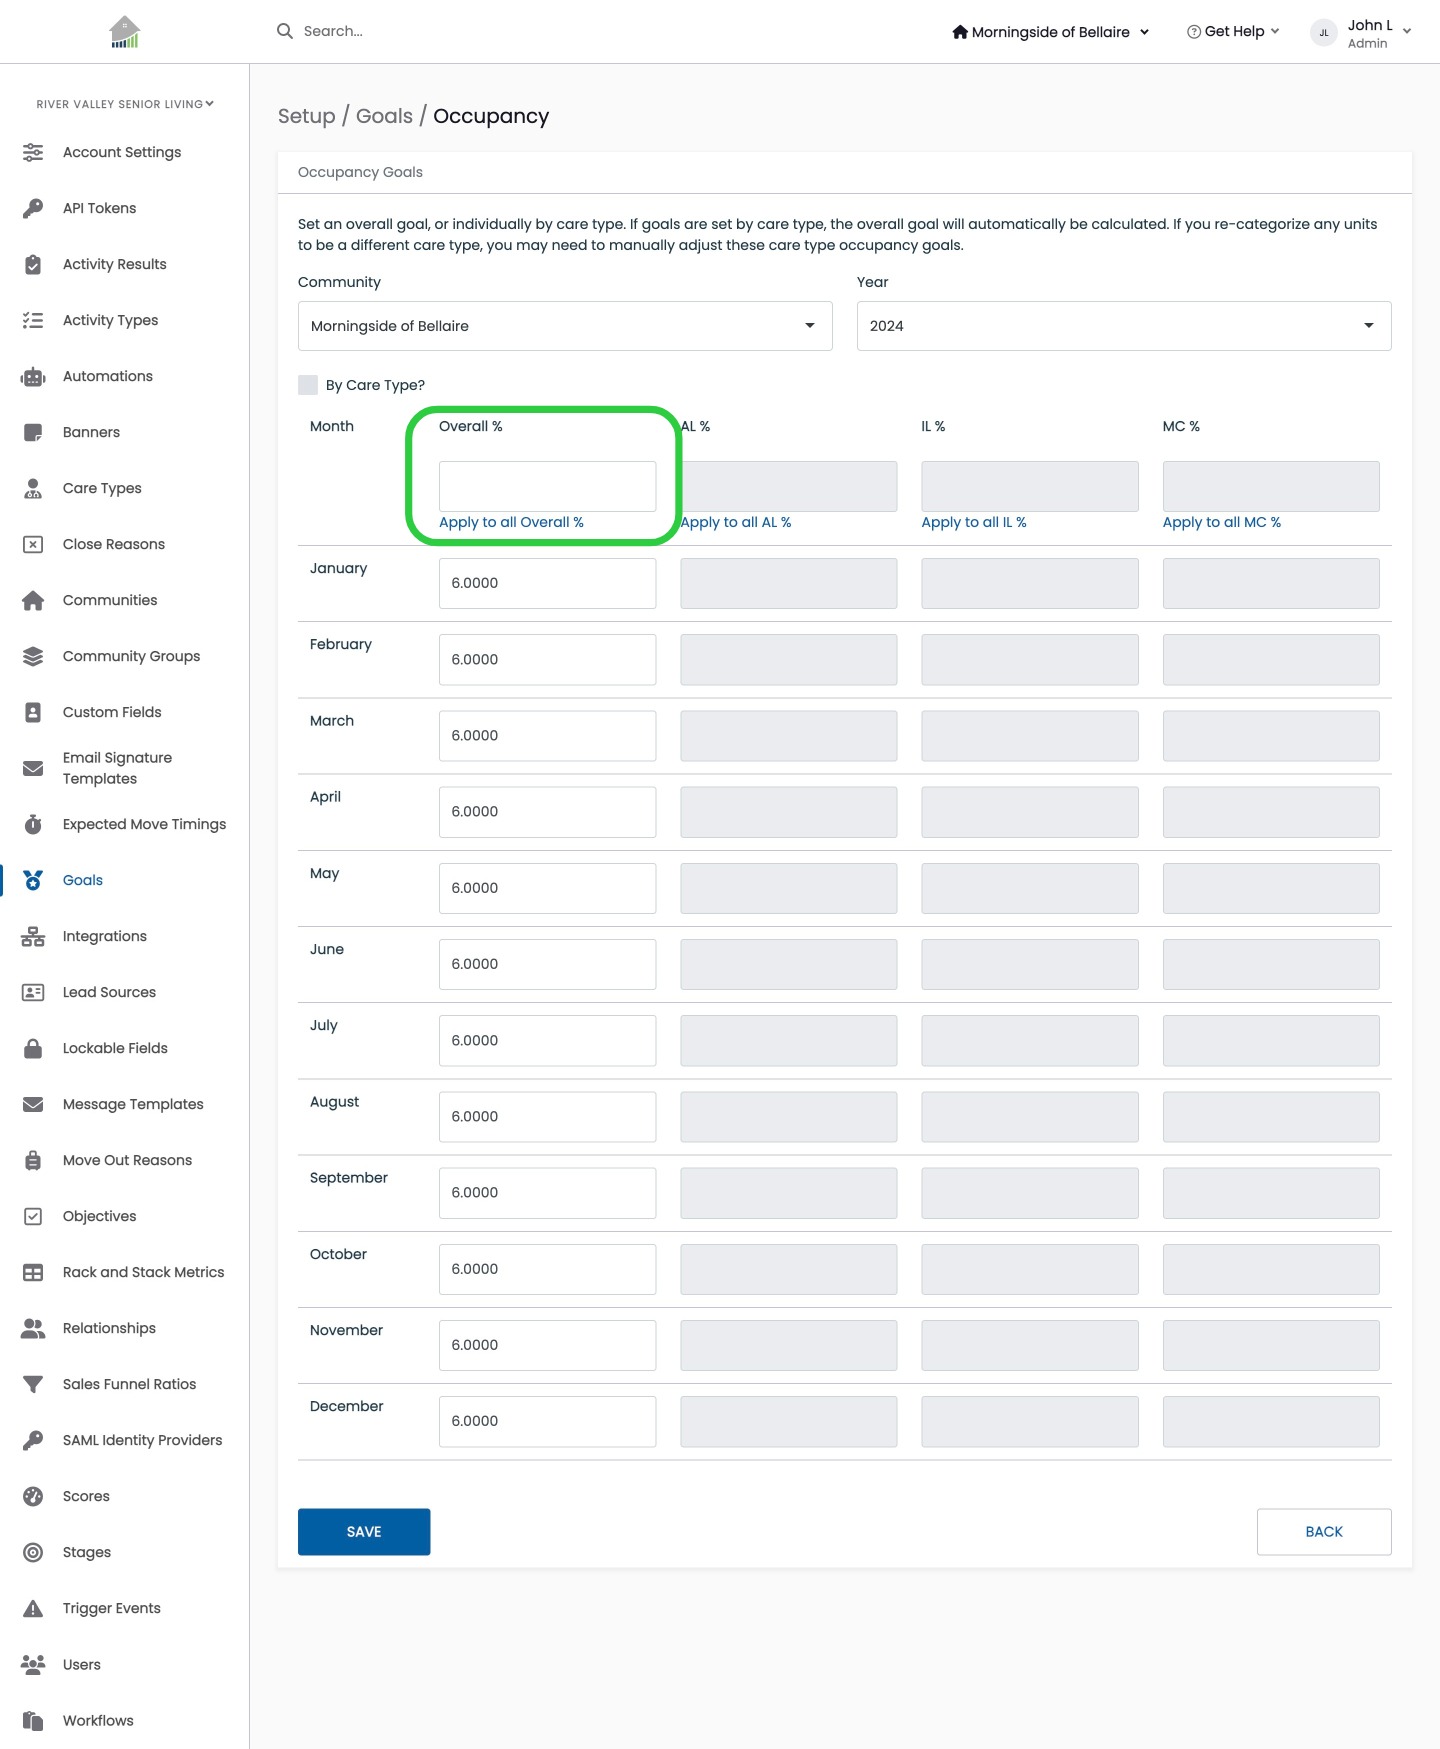Open the John L user menu

pyautogui.click(x=1362, y=33)
